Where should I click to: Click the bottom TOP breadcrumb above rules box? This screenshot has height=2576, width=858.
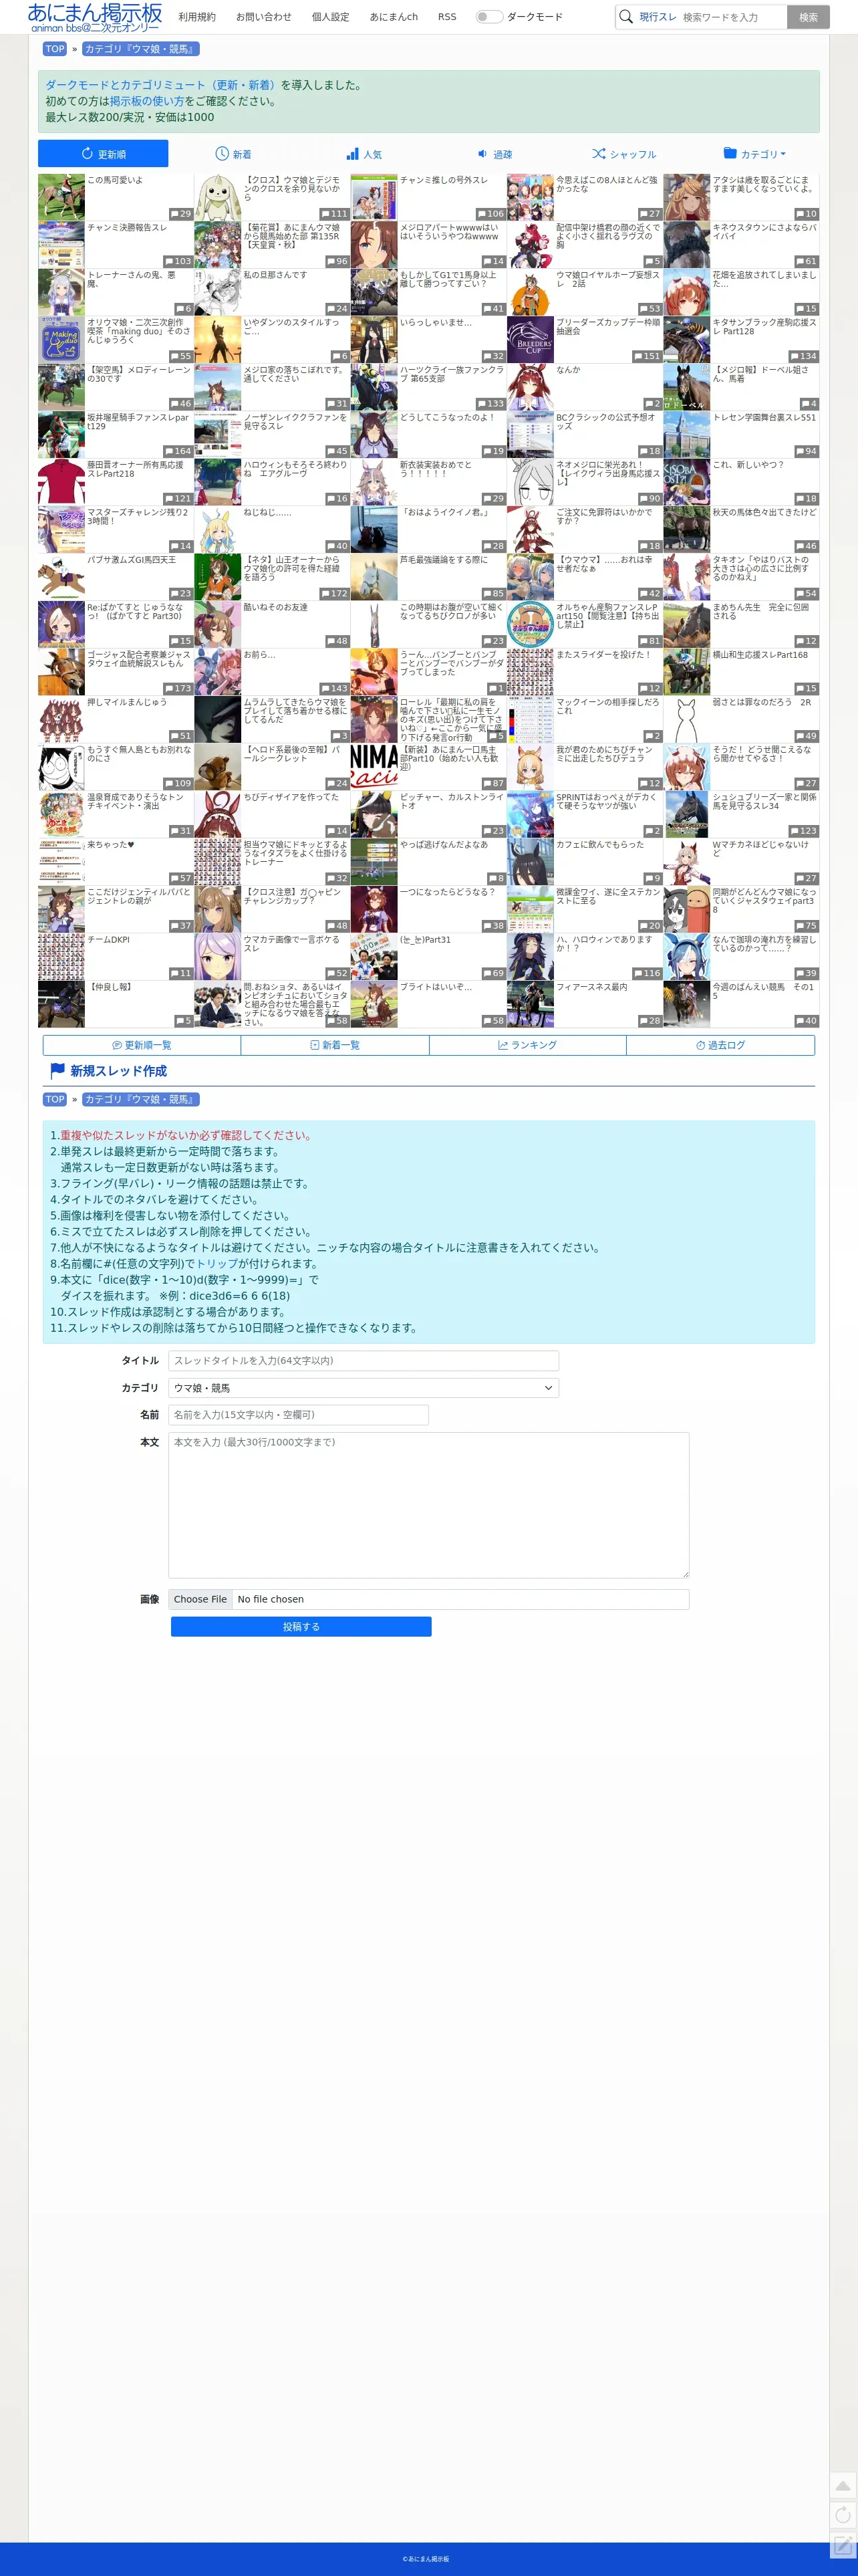click(55, 1099)
